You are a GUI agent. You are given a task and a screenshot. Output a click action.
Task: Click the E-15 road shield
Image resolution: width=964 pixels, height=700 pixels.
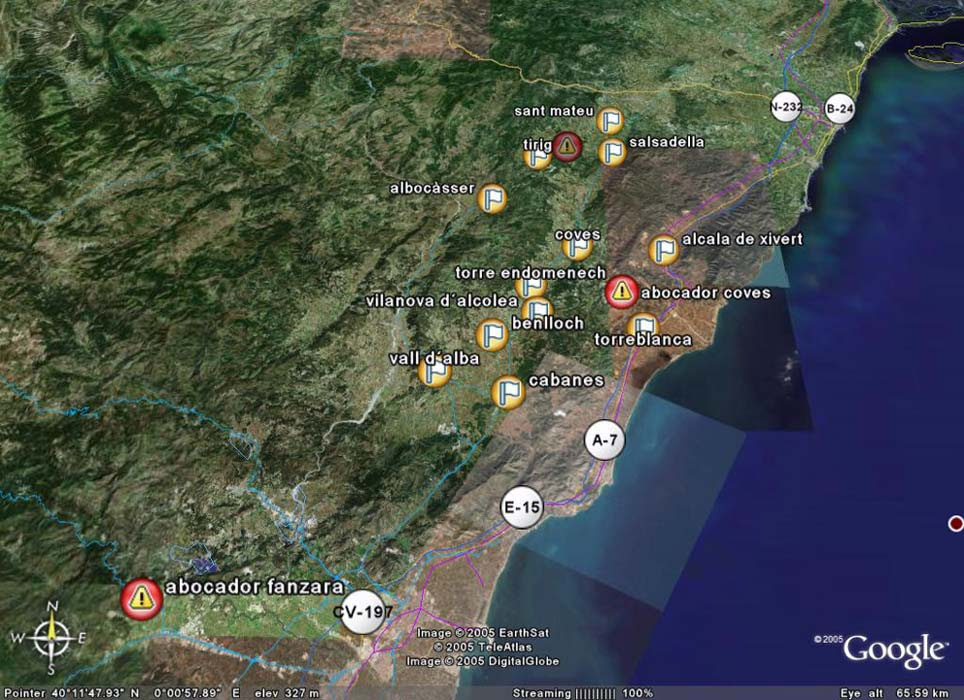(x=522, y=507)
